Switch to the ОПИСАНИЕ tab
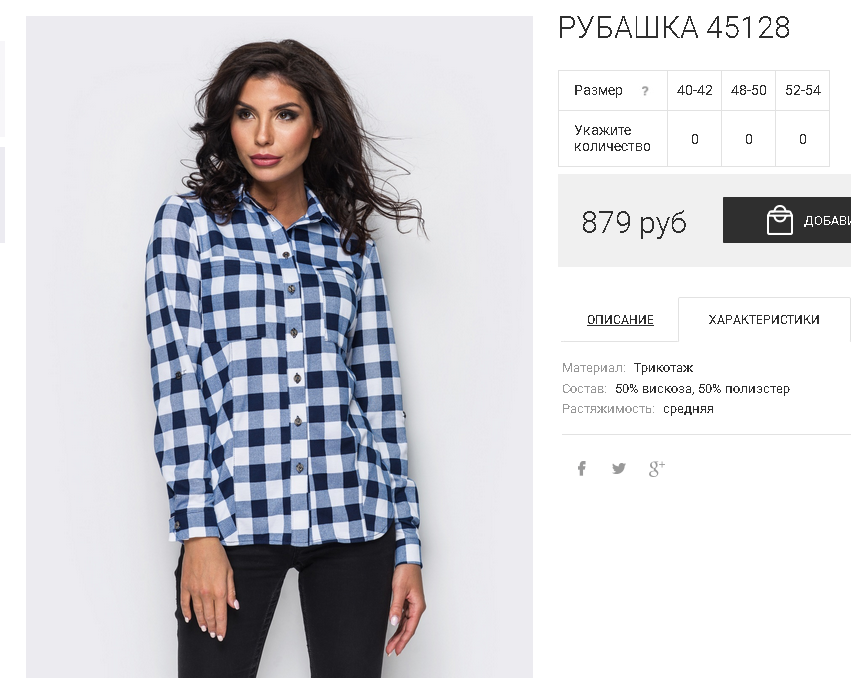The height and width of the screenshot is (678, 851). 620,319
